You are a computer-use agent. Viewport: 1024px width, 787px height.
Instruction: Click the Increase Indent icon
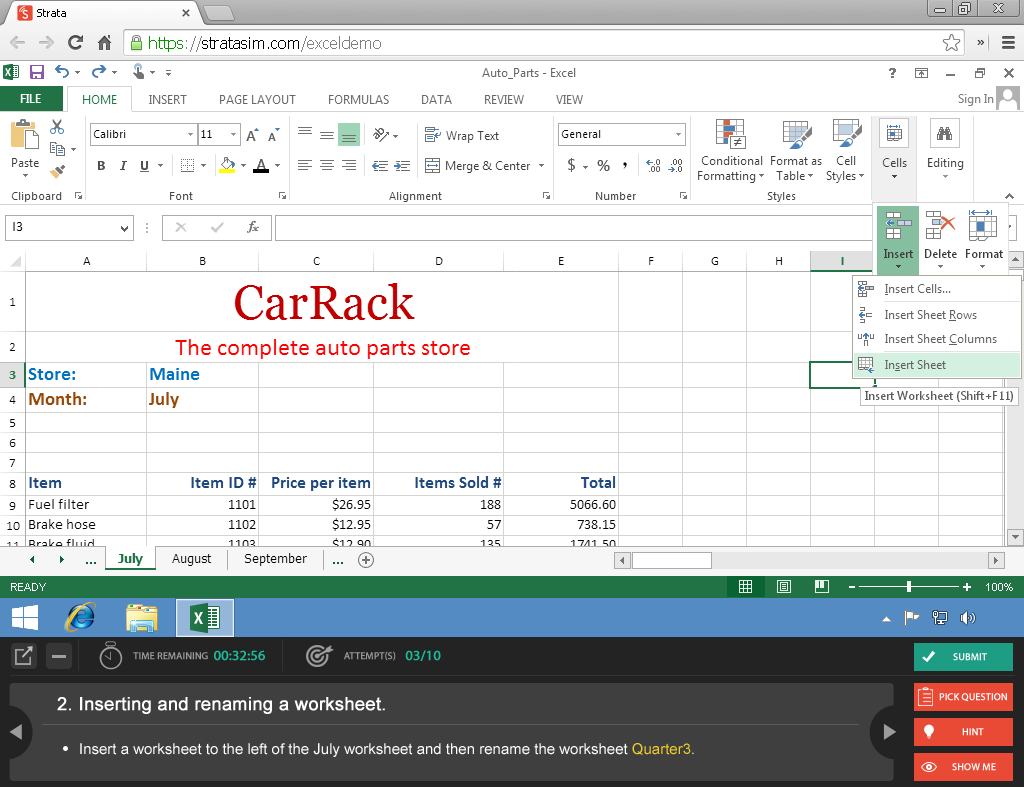point(402,166)
